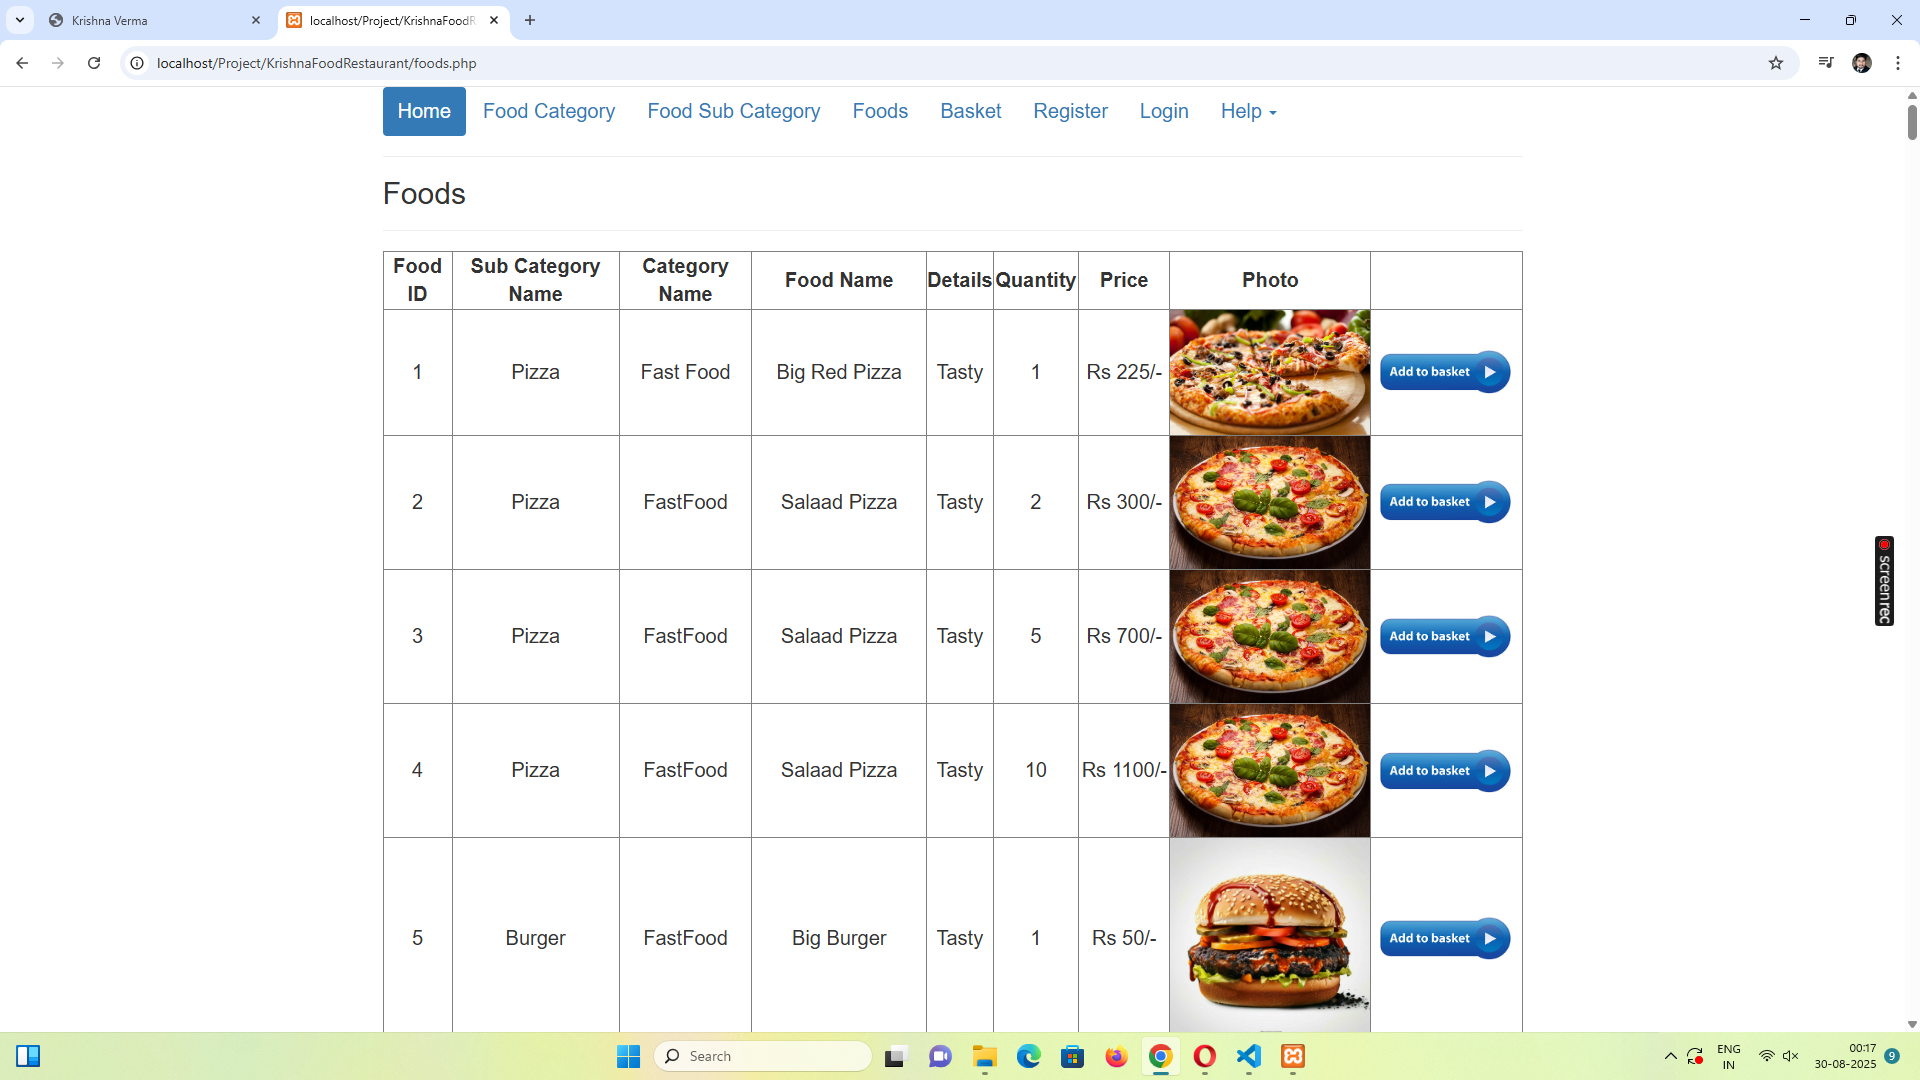Go back using browser back arrow

click(x=22, y=63)
